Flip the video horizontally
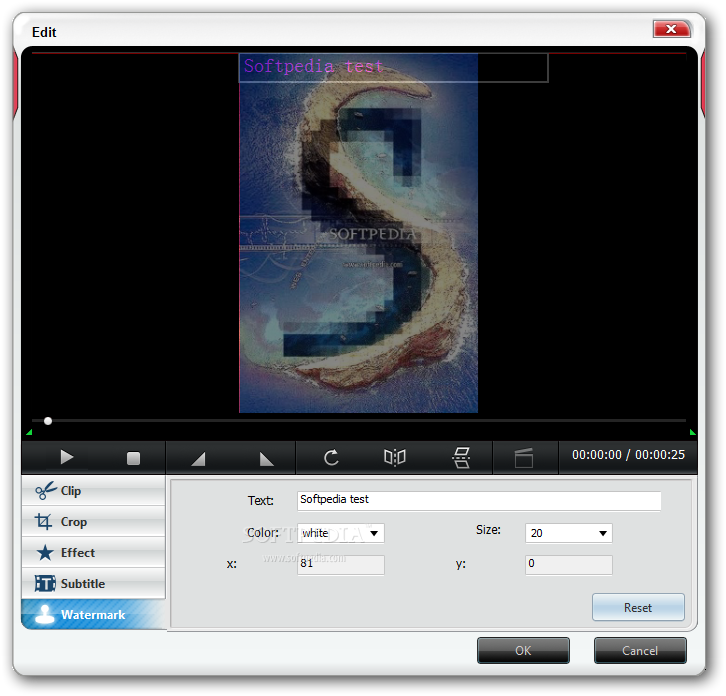 coord(394,458)
